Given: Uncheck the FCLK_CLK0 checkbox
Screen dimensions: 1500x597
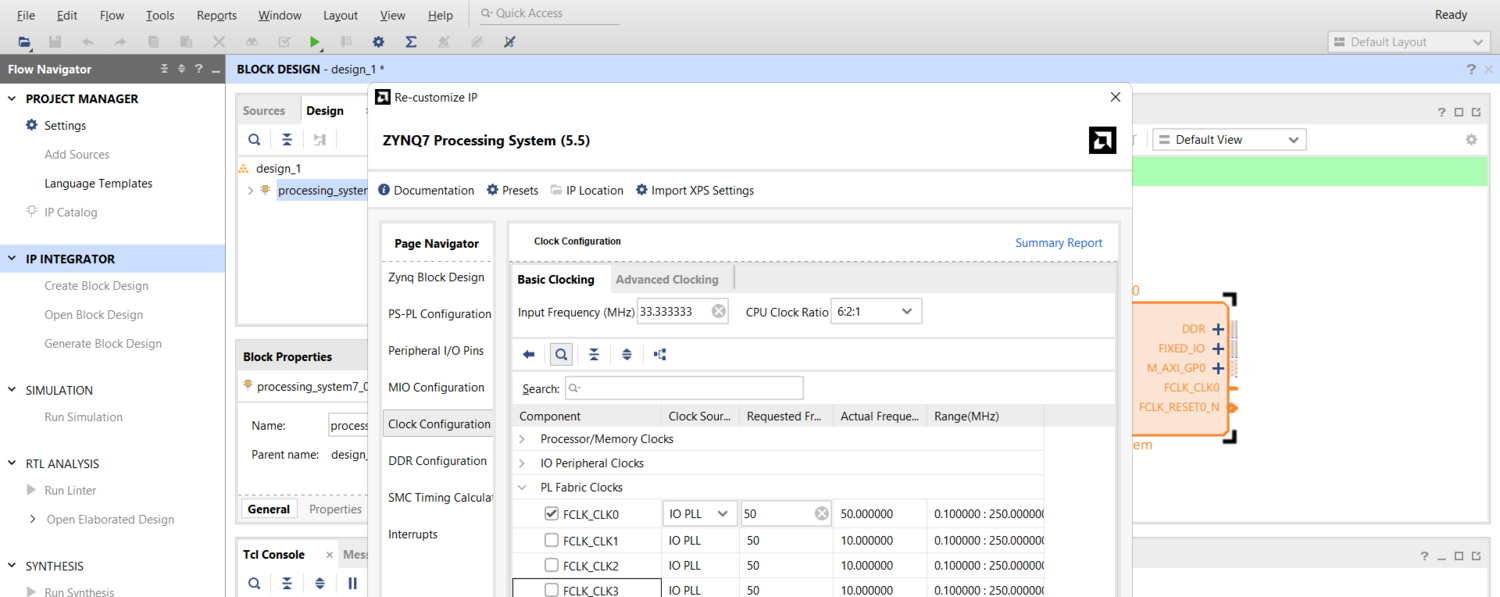Looking at the screenshot, I should tap(551, 514).
